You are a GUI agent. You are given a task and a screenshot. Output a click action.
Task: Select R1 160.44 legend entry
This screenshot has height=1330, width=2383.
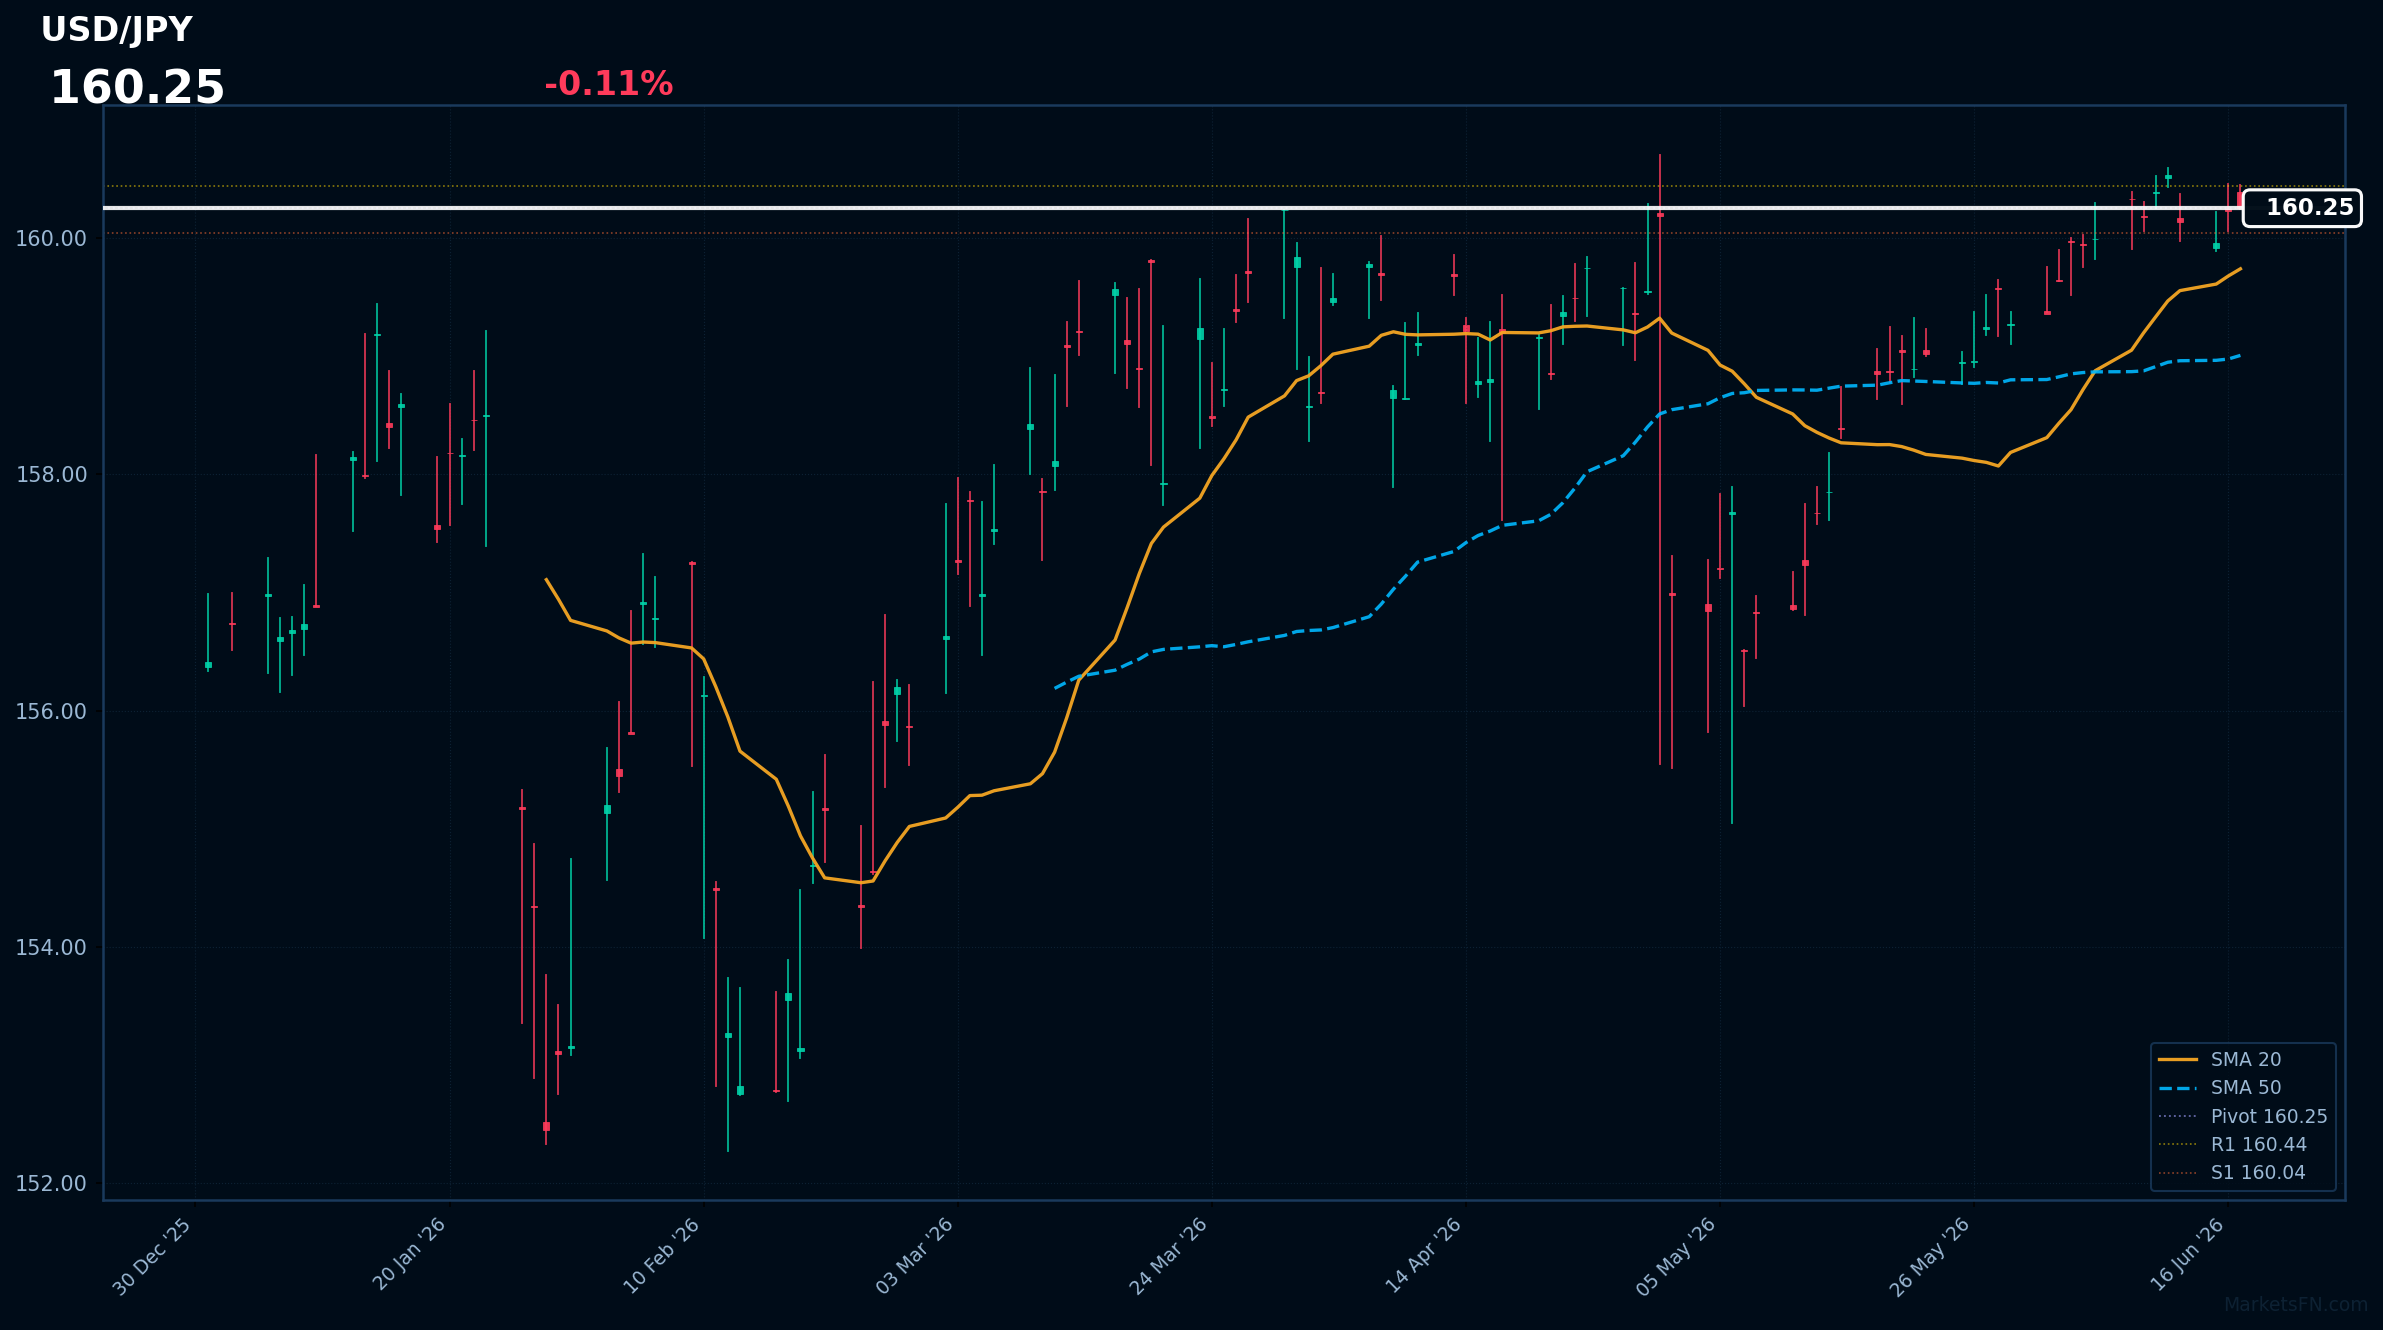click(2232, 1144)
